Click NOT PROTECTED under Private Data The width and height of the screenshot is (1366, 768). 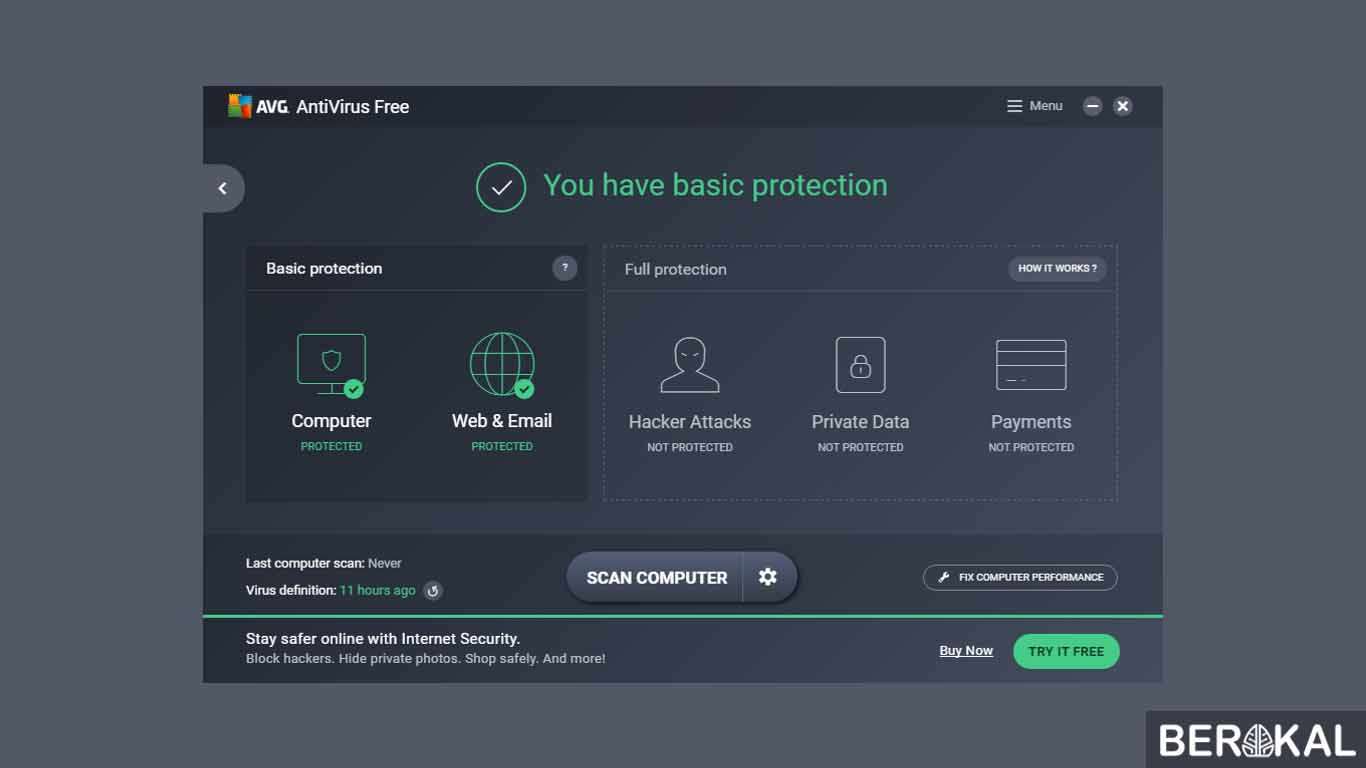(860, 447)
